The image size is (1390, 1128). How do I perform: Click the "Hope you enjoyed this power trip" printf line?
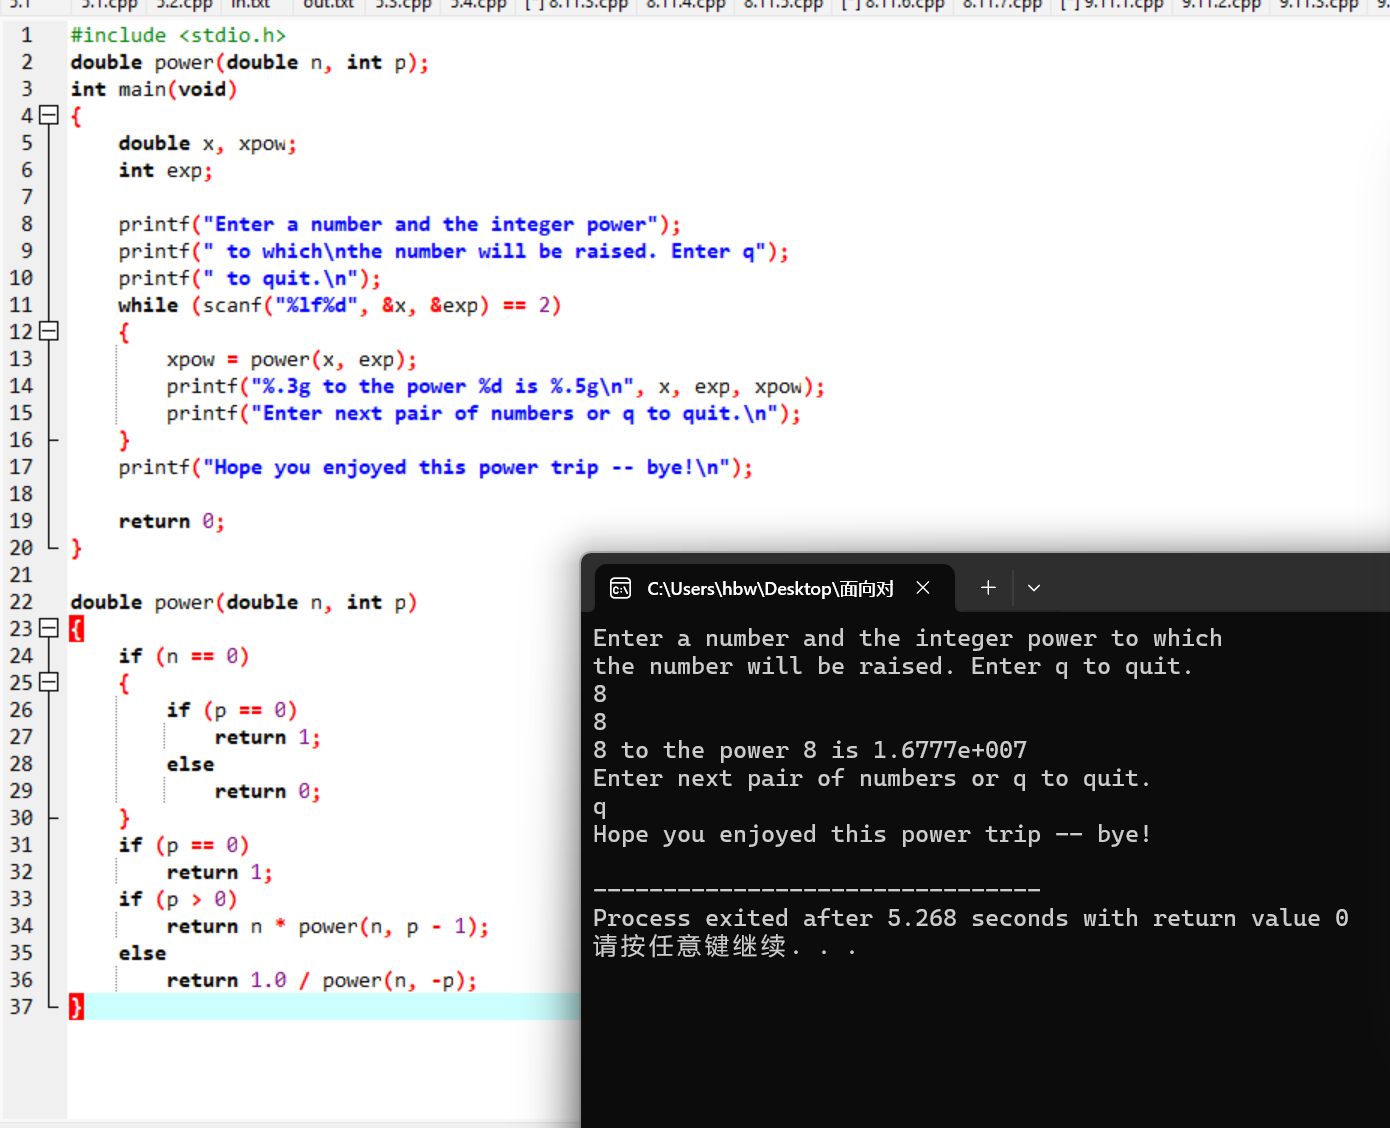435,467
